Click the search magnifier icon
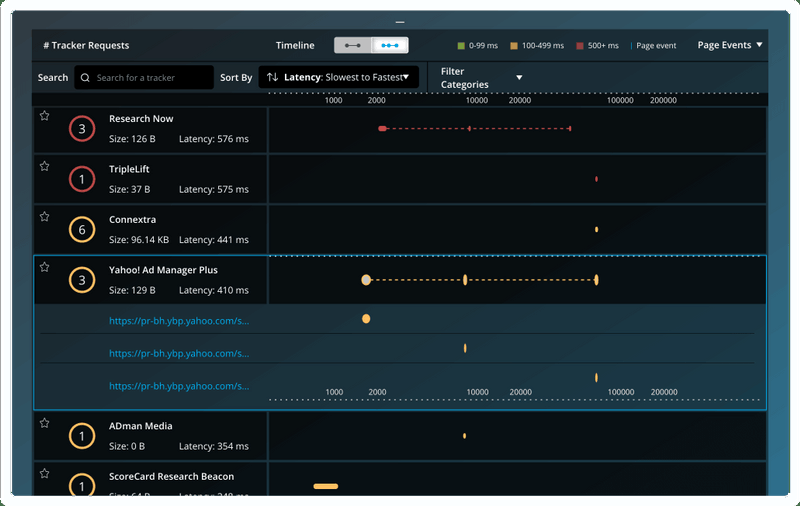The height and width of the screenshot is (506, 800). pyautogui.click(x=86, y=78)
